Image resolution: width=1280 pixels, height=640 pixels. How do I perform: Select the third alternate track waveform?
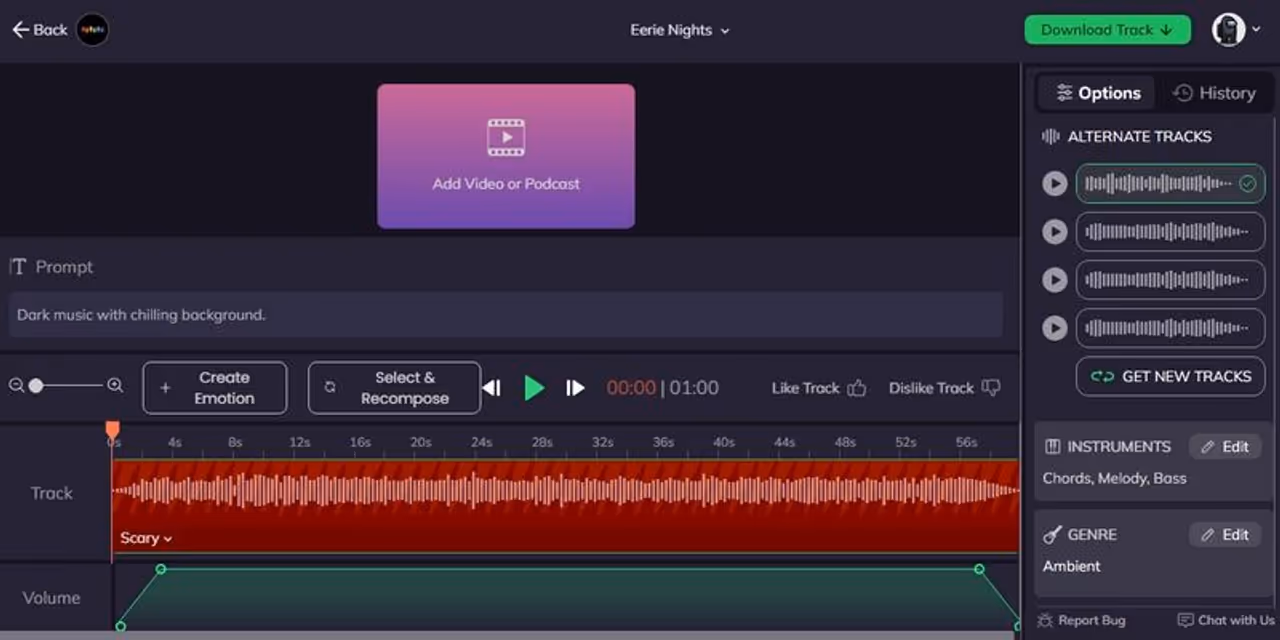point(1170,280)
